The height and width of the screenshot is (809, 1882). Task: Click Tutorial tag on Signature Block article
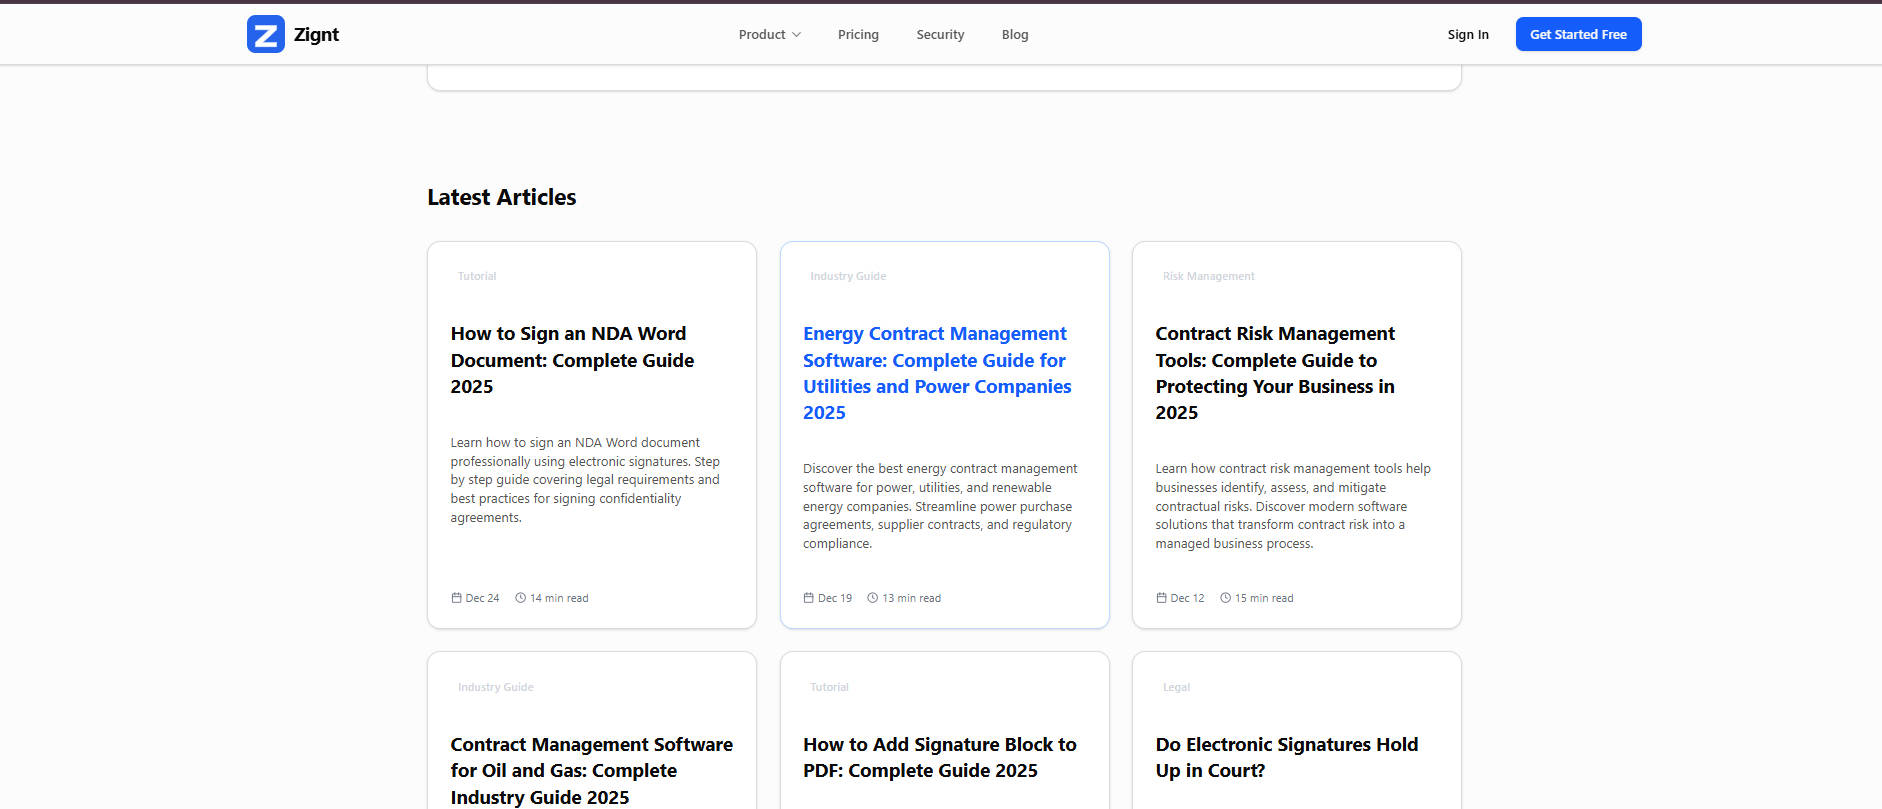[829, 687]
